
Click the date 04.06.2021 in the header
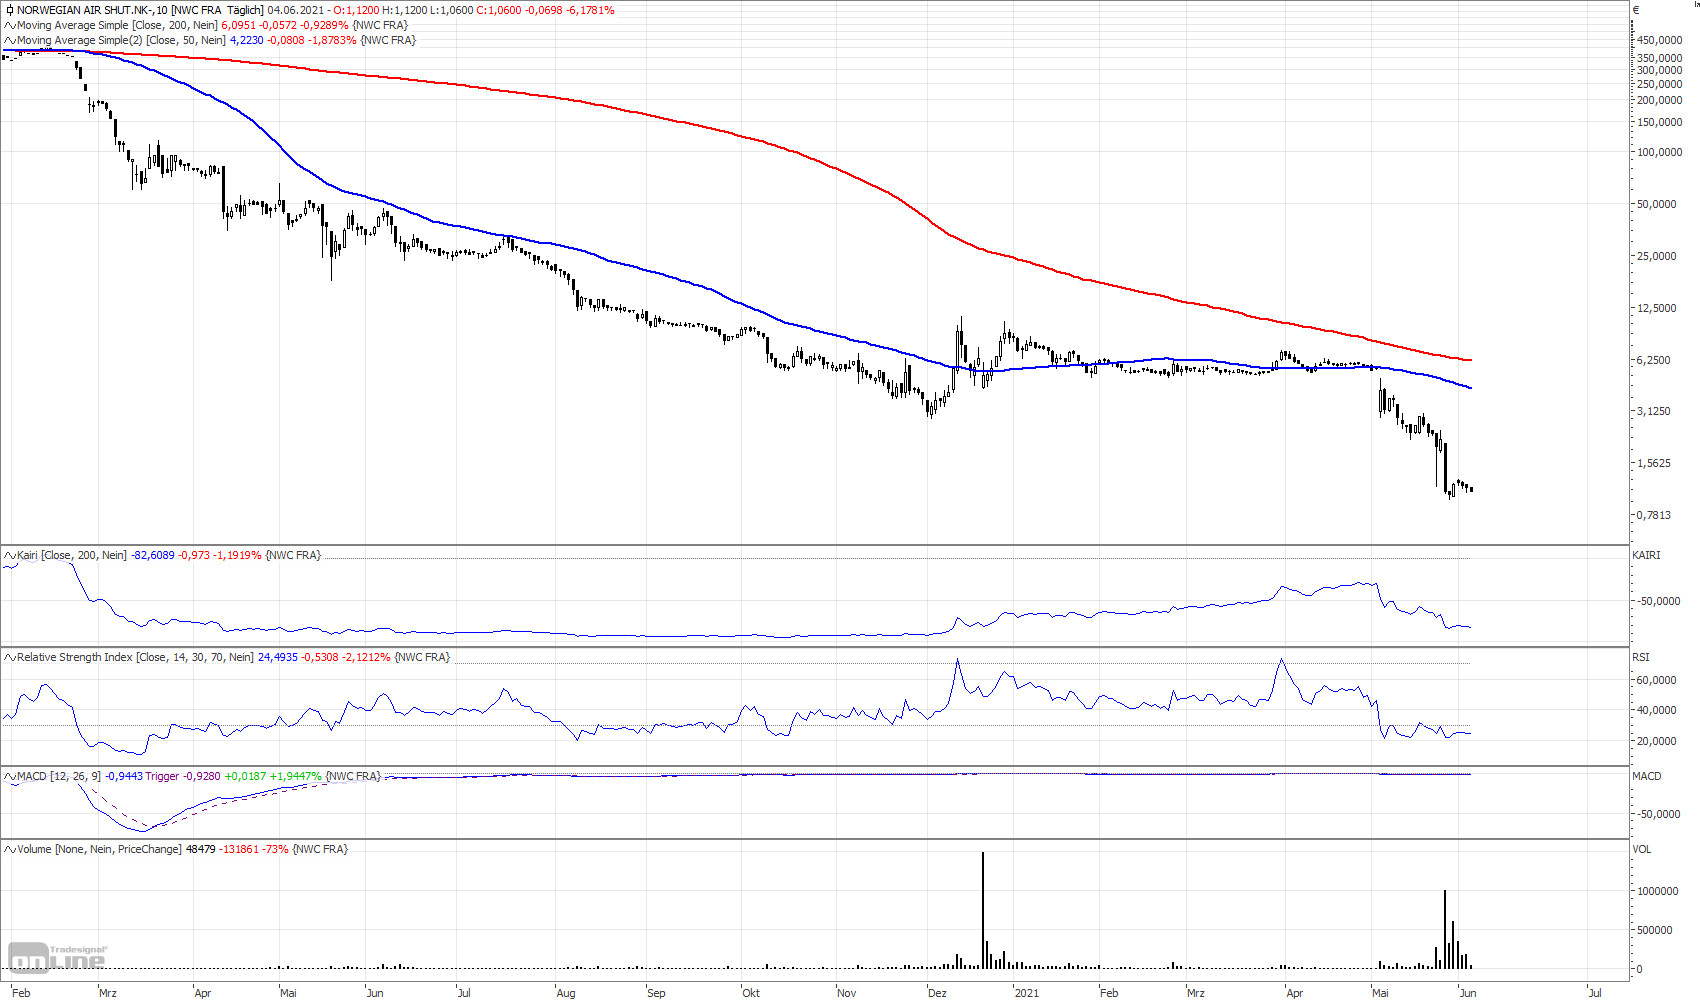pos(296,10)
